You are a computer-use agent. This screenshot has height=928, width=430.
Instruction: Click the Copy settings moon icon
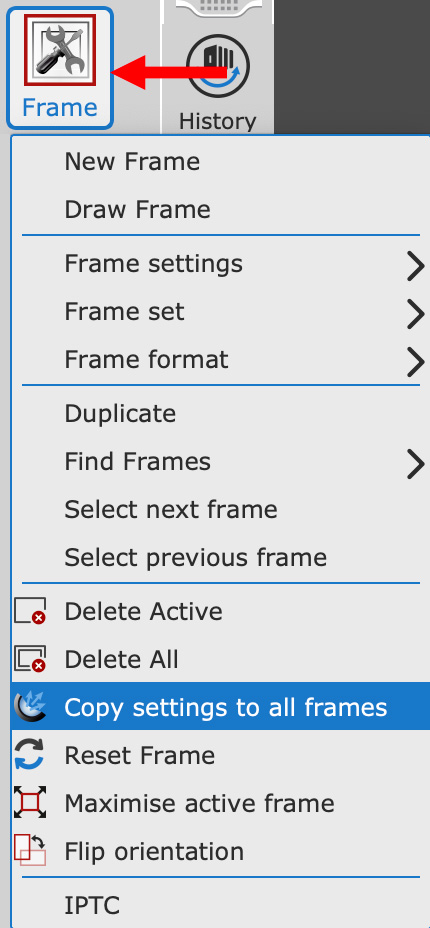click(x=30, y=707)
